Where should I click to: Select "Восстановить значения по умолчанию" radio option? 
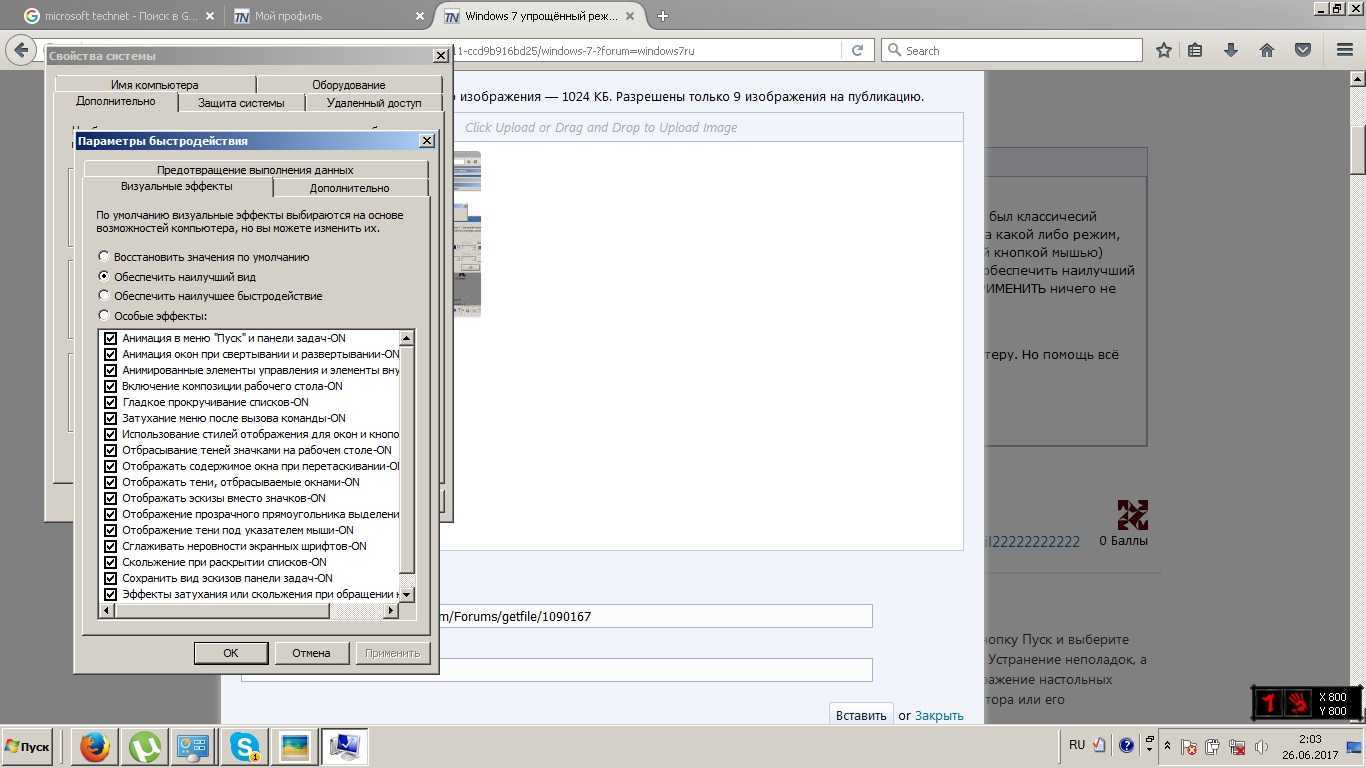click(x=104, y=257)
